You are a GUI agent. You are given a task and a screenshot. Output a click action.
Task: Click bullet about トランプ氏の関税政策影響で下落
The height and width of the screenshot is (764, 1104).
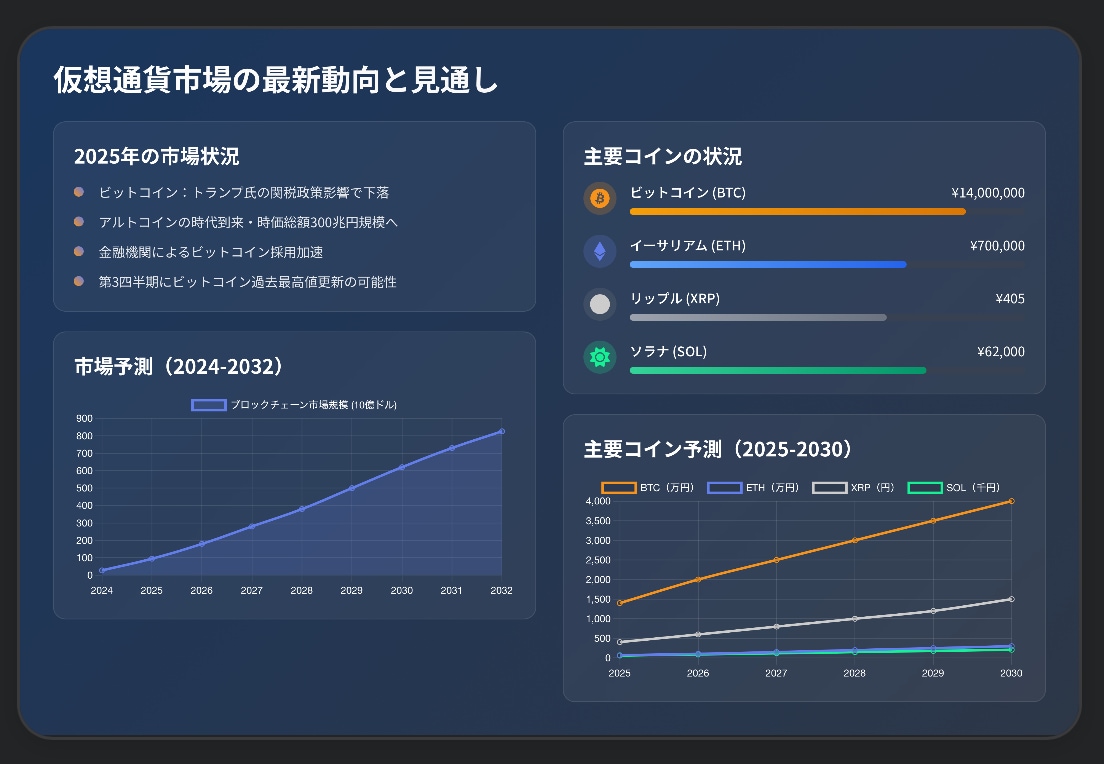click(244, 192)
